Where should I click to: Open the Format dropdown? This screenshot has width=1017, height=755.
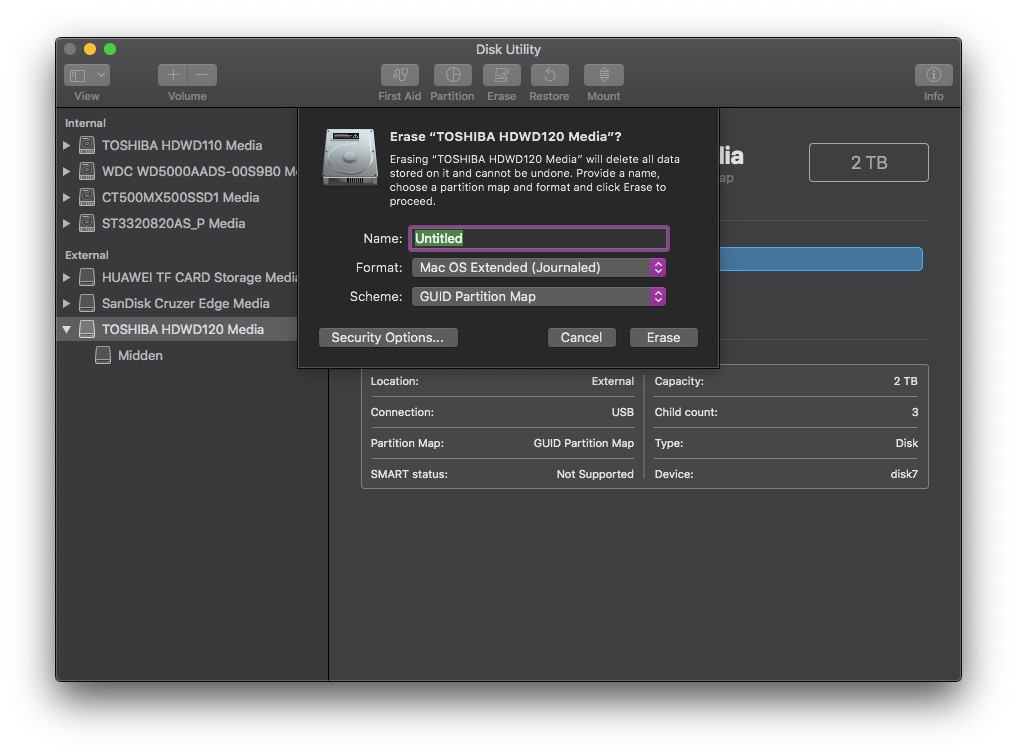coord(538,267)
